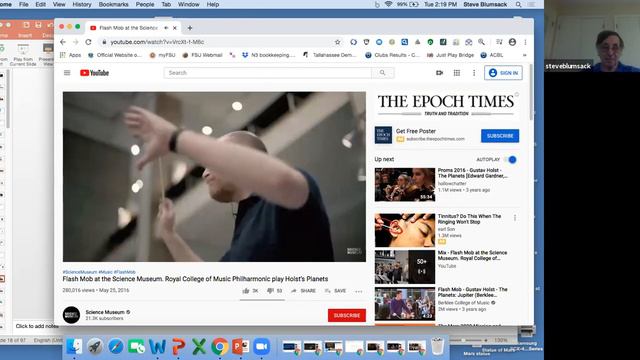The width and height of the screenshot is (640, 360).
Task: Open the myFSU bookmark
Action: click(162, 55)
